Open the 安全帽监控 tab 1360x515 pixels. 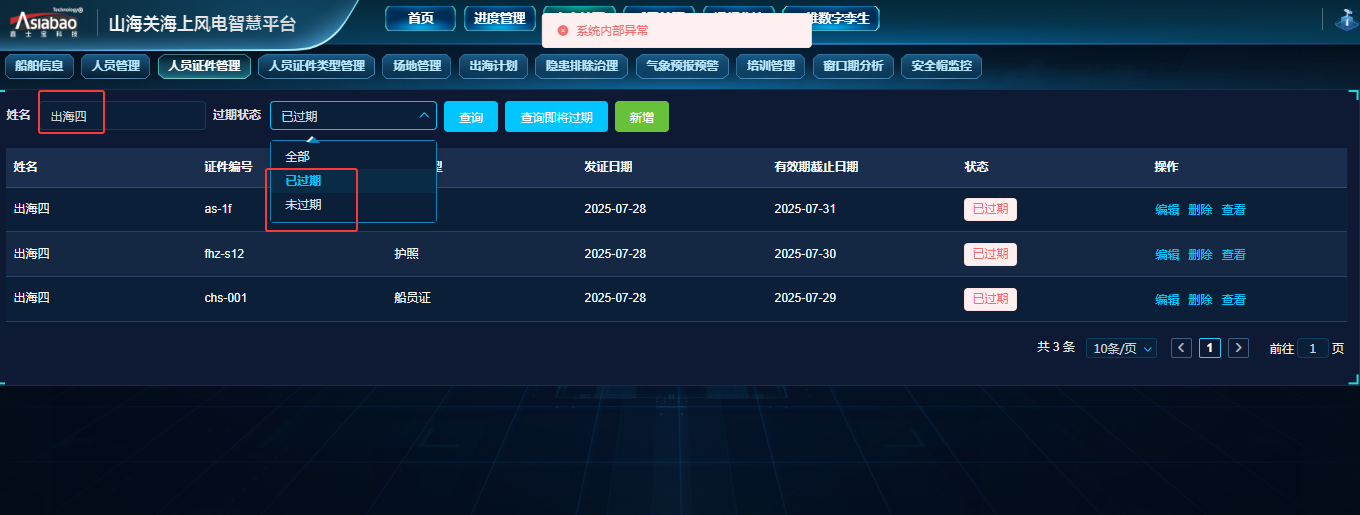click(x=941, y=66)
